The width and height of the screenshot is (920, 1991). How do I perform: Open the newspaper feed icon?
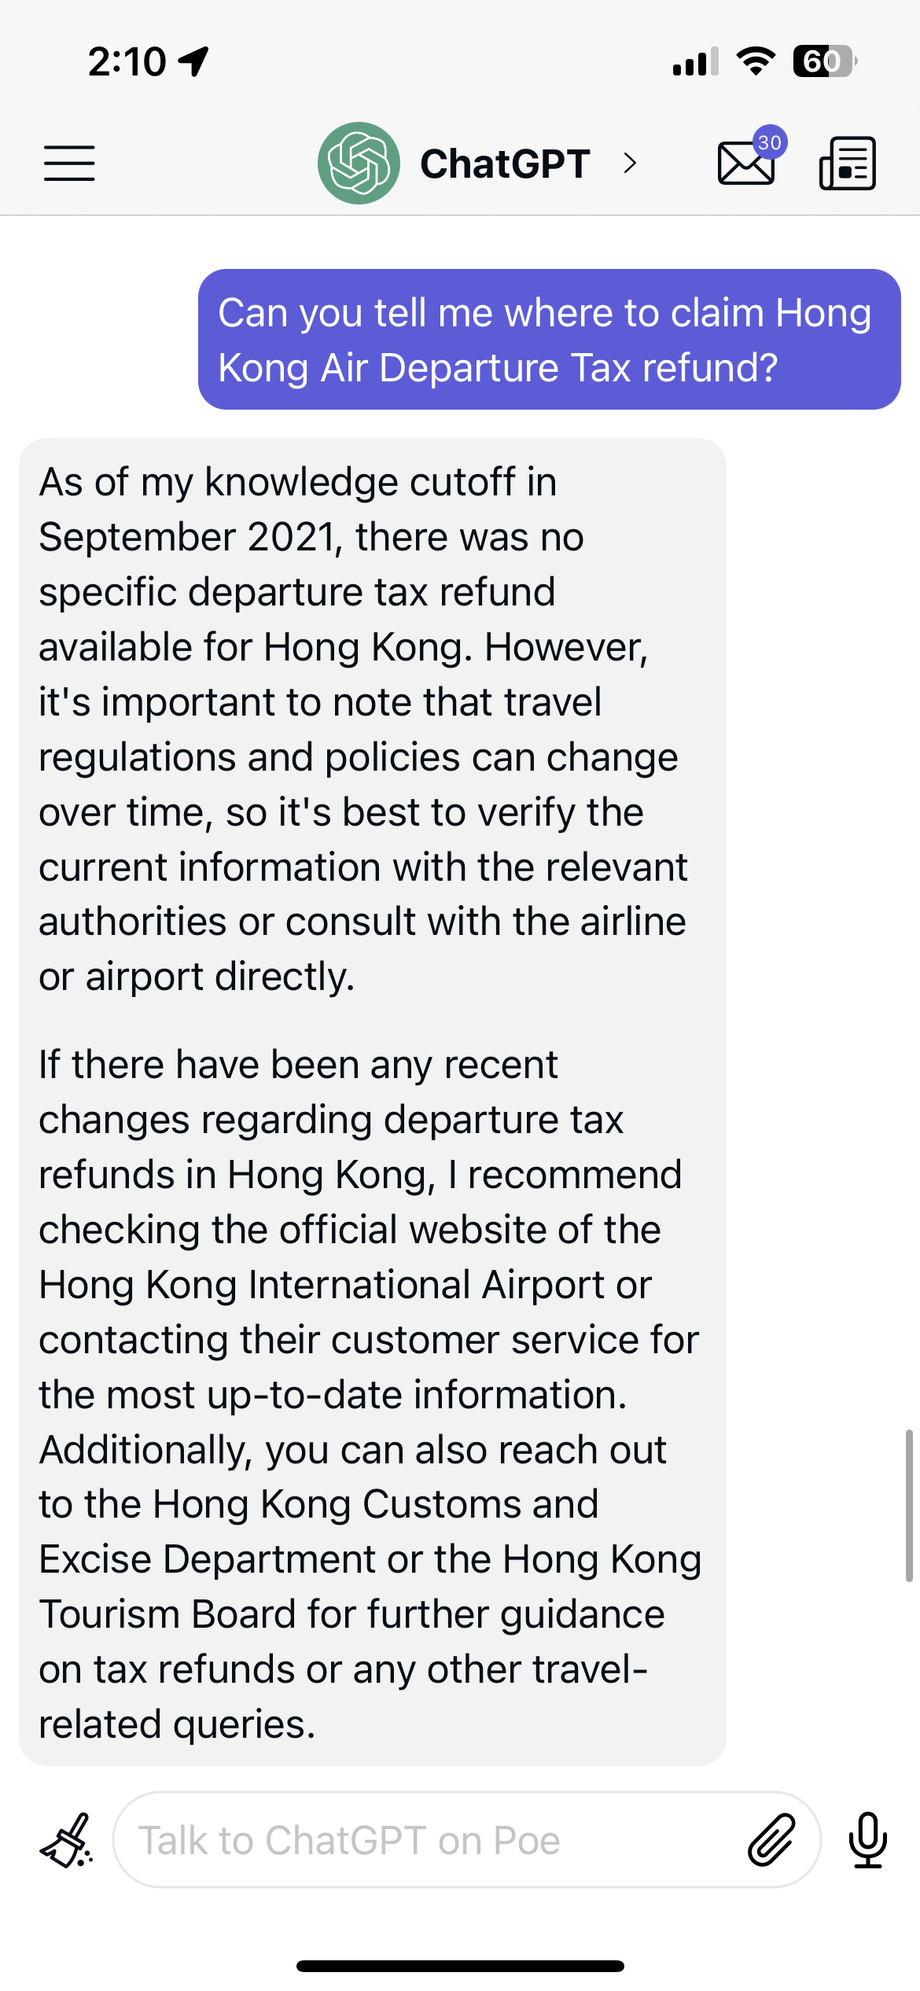coord(847,164)
